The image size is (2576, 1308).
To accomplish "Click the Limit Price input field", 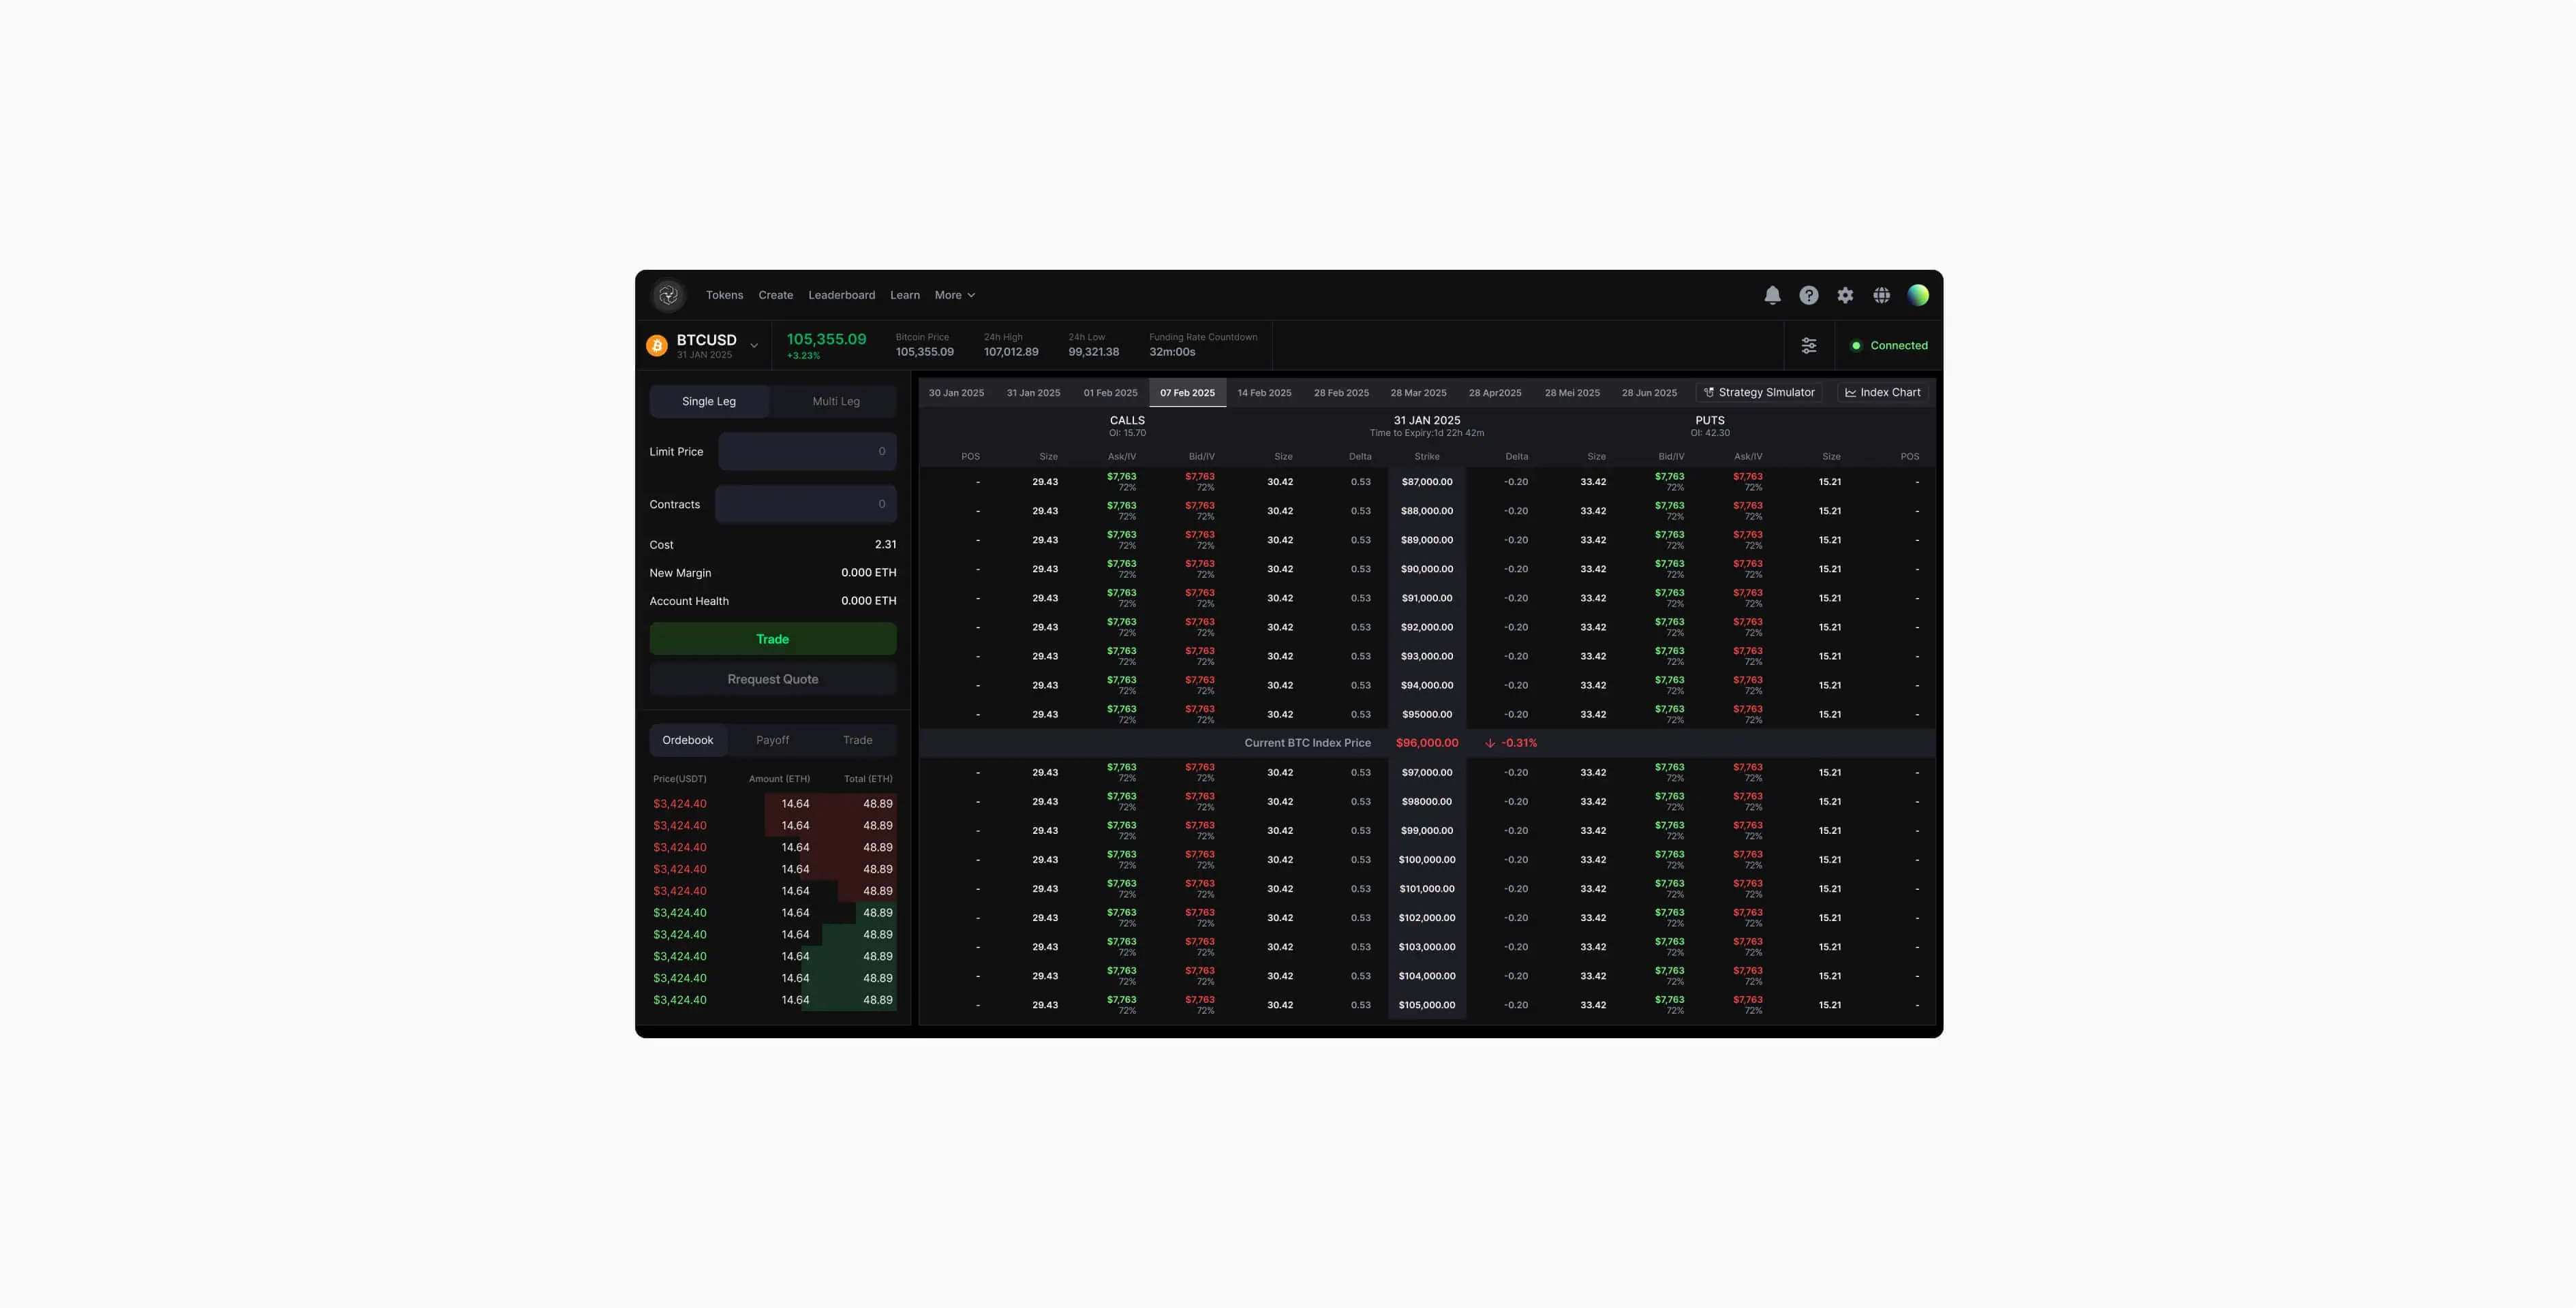I will (x=807, y=452).
